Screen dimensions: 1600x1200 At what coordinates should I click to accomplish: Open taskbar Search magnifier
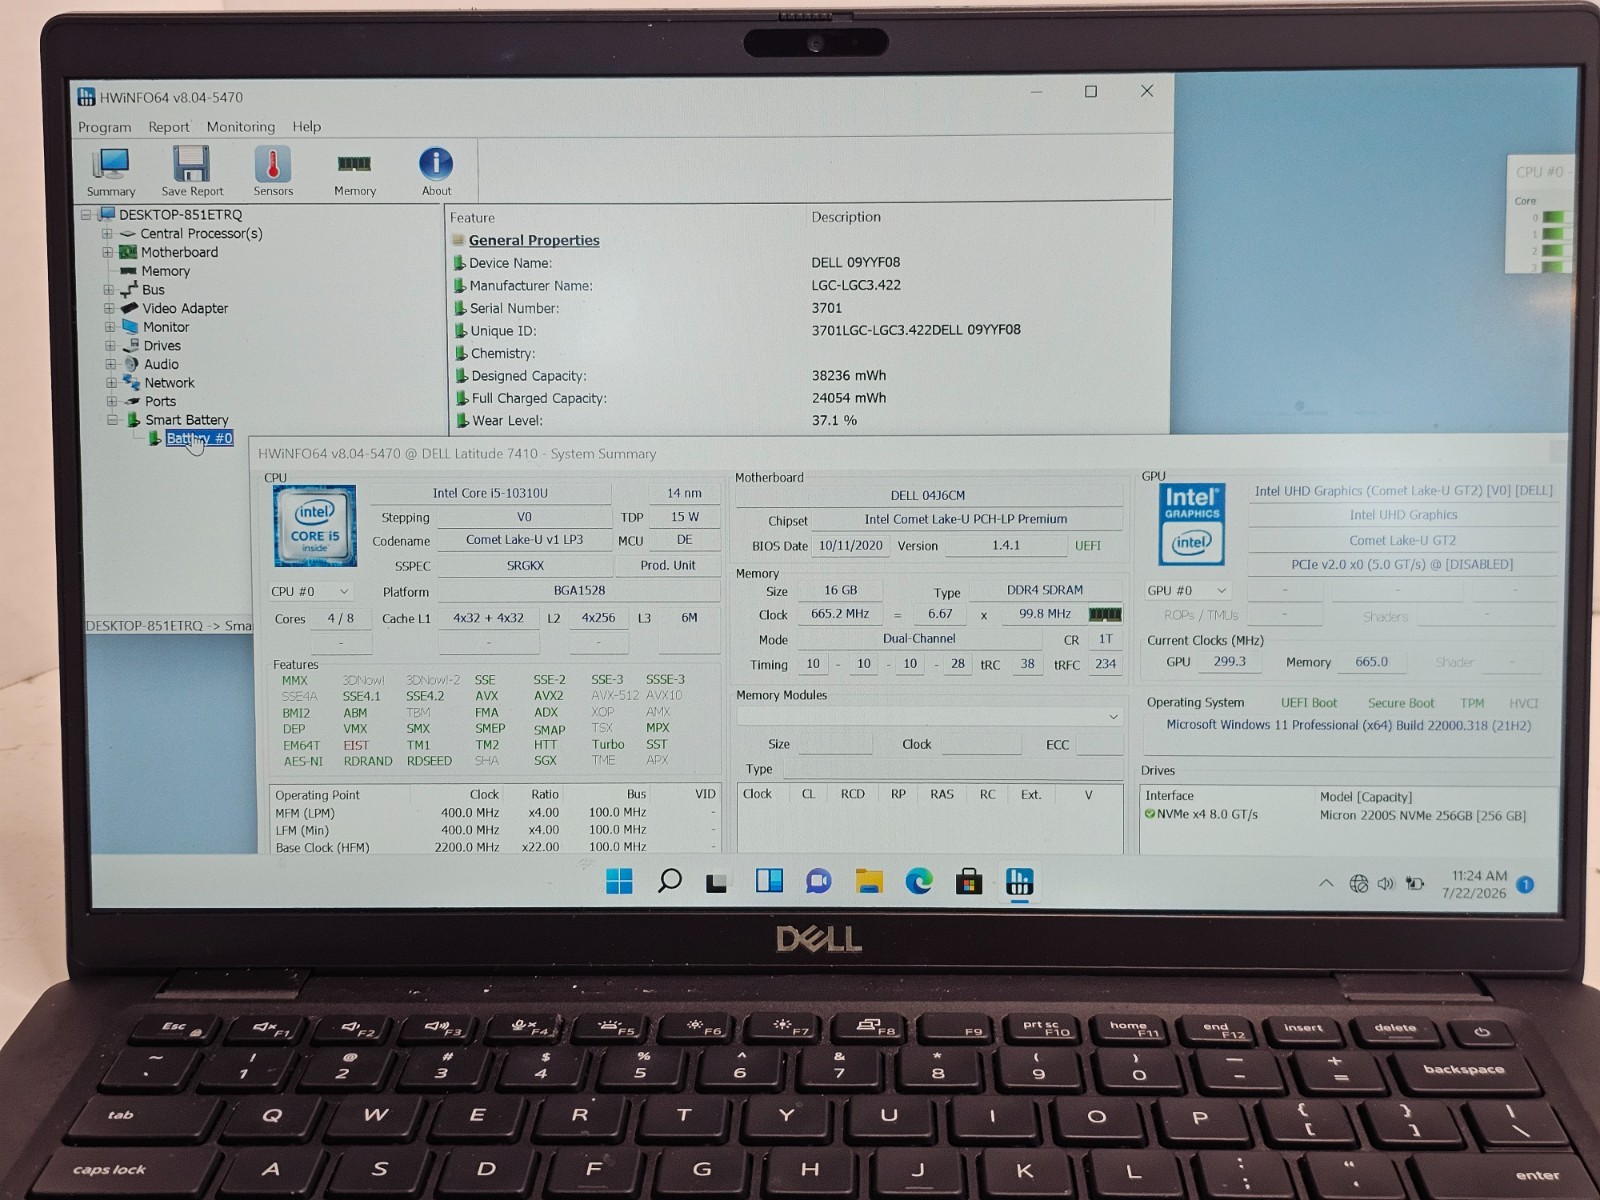pyautogui.click(x=669, y=881)
